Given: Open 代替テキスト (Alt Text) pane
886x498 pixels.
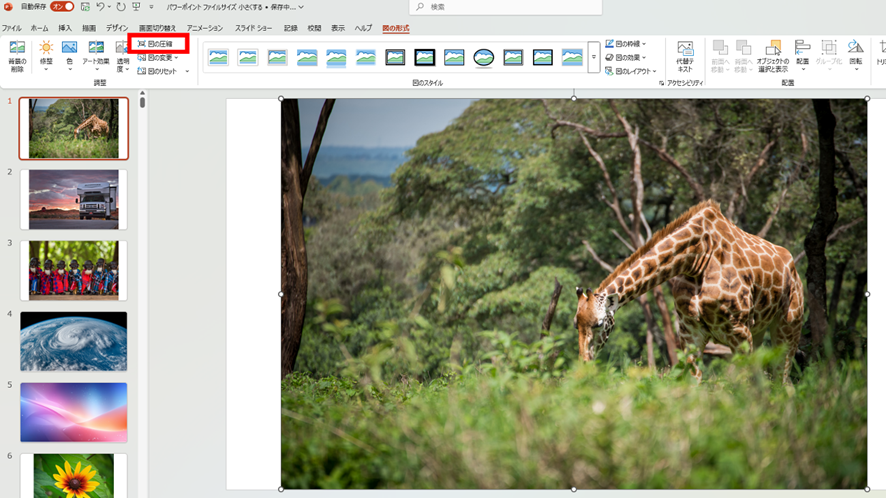Looking at the screenshot, I should (685, 56).
